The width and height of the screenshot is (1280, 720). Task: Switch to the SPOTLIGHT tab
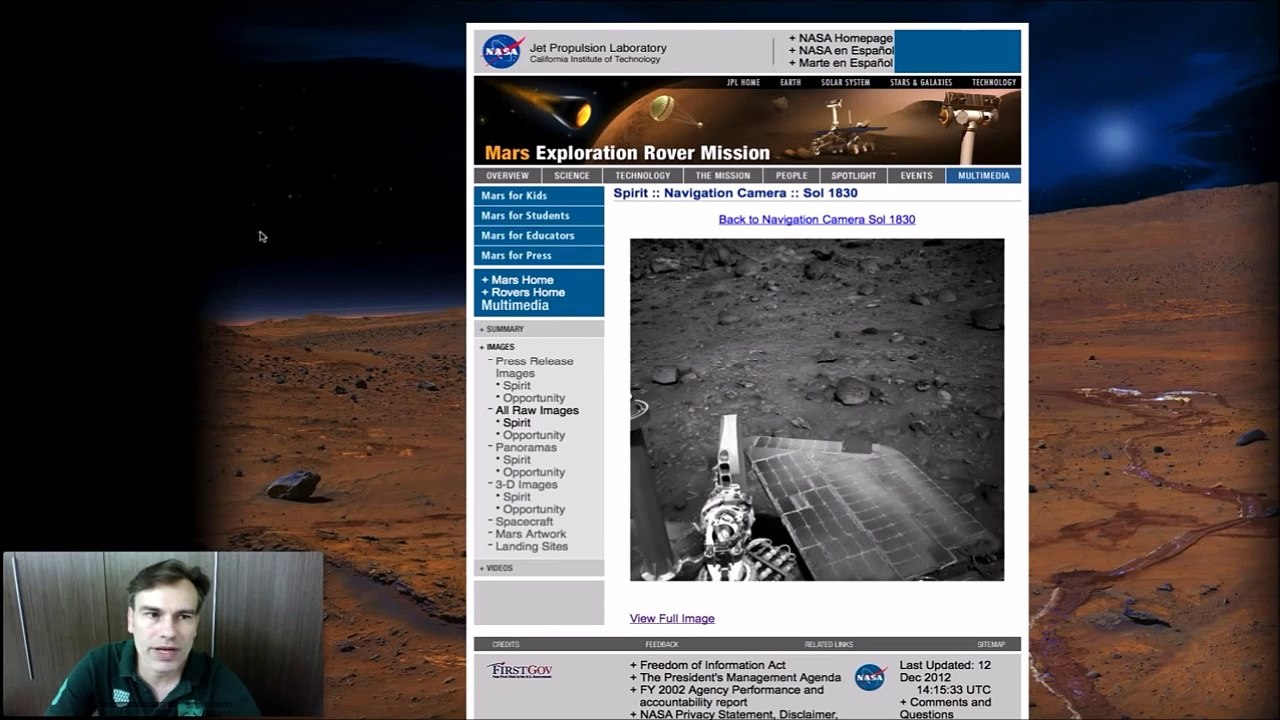[x=854, y=176]
